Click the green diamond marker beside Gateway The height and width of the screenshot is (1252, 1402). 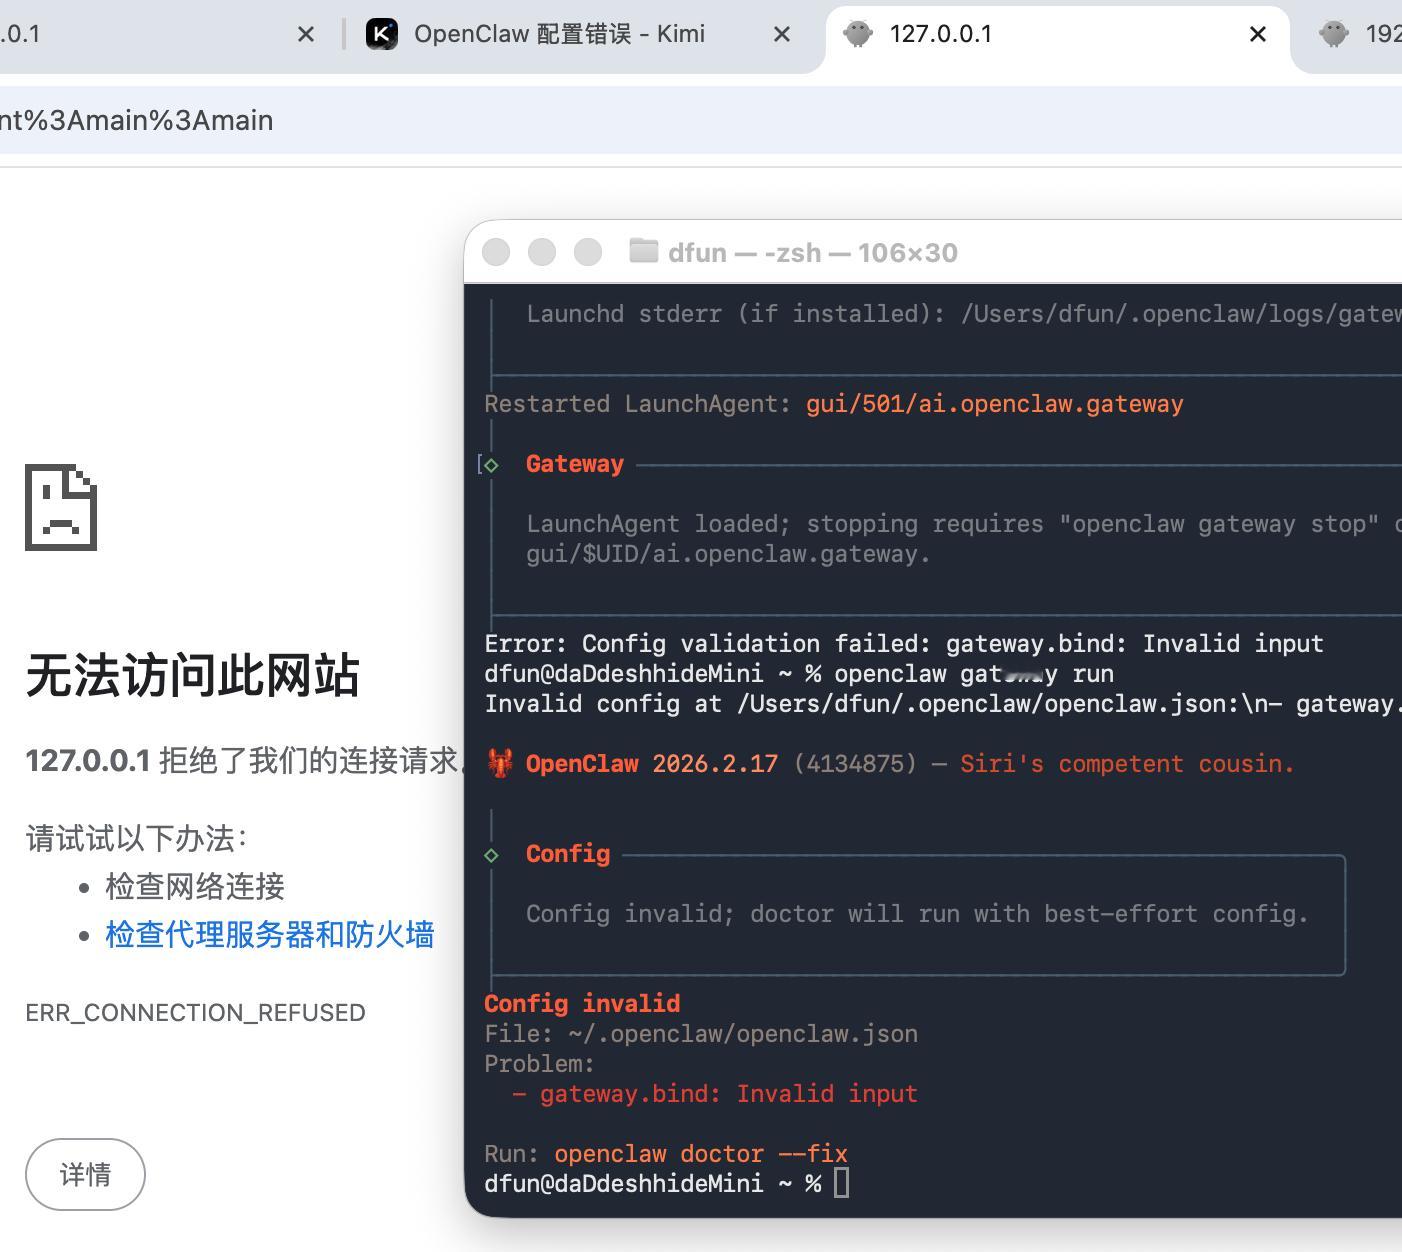coord(491,465)
